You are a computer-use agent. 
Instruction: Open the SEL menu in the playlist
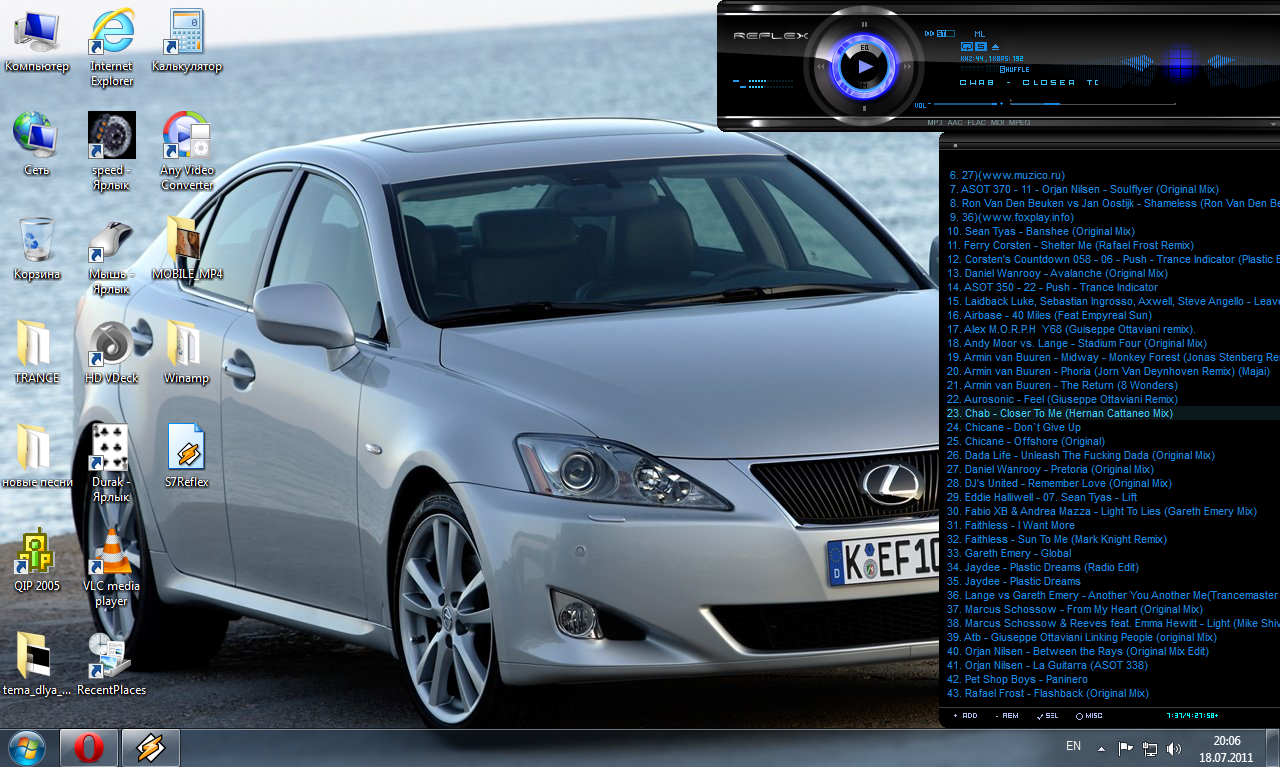[1048, 716]
